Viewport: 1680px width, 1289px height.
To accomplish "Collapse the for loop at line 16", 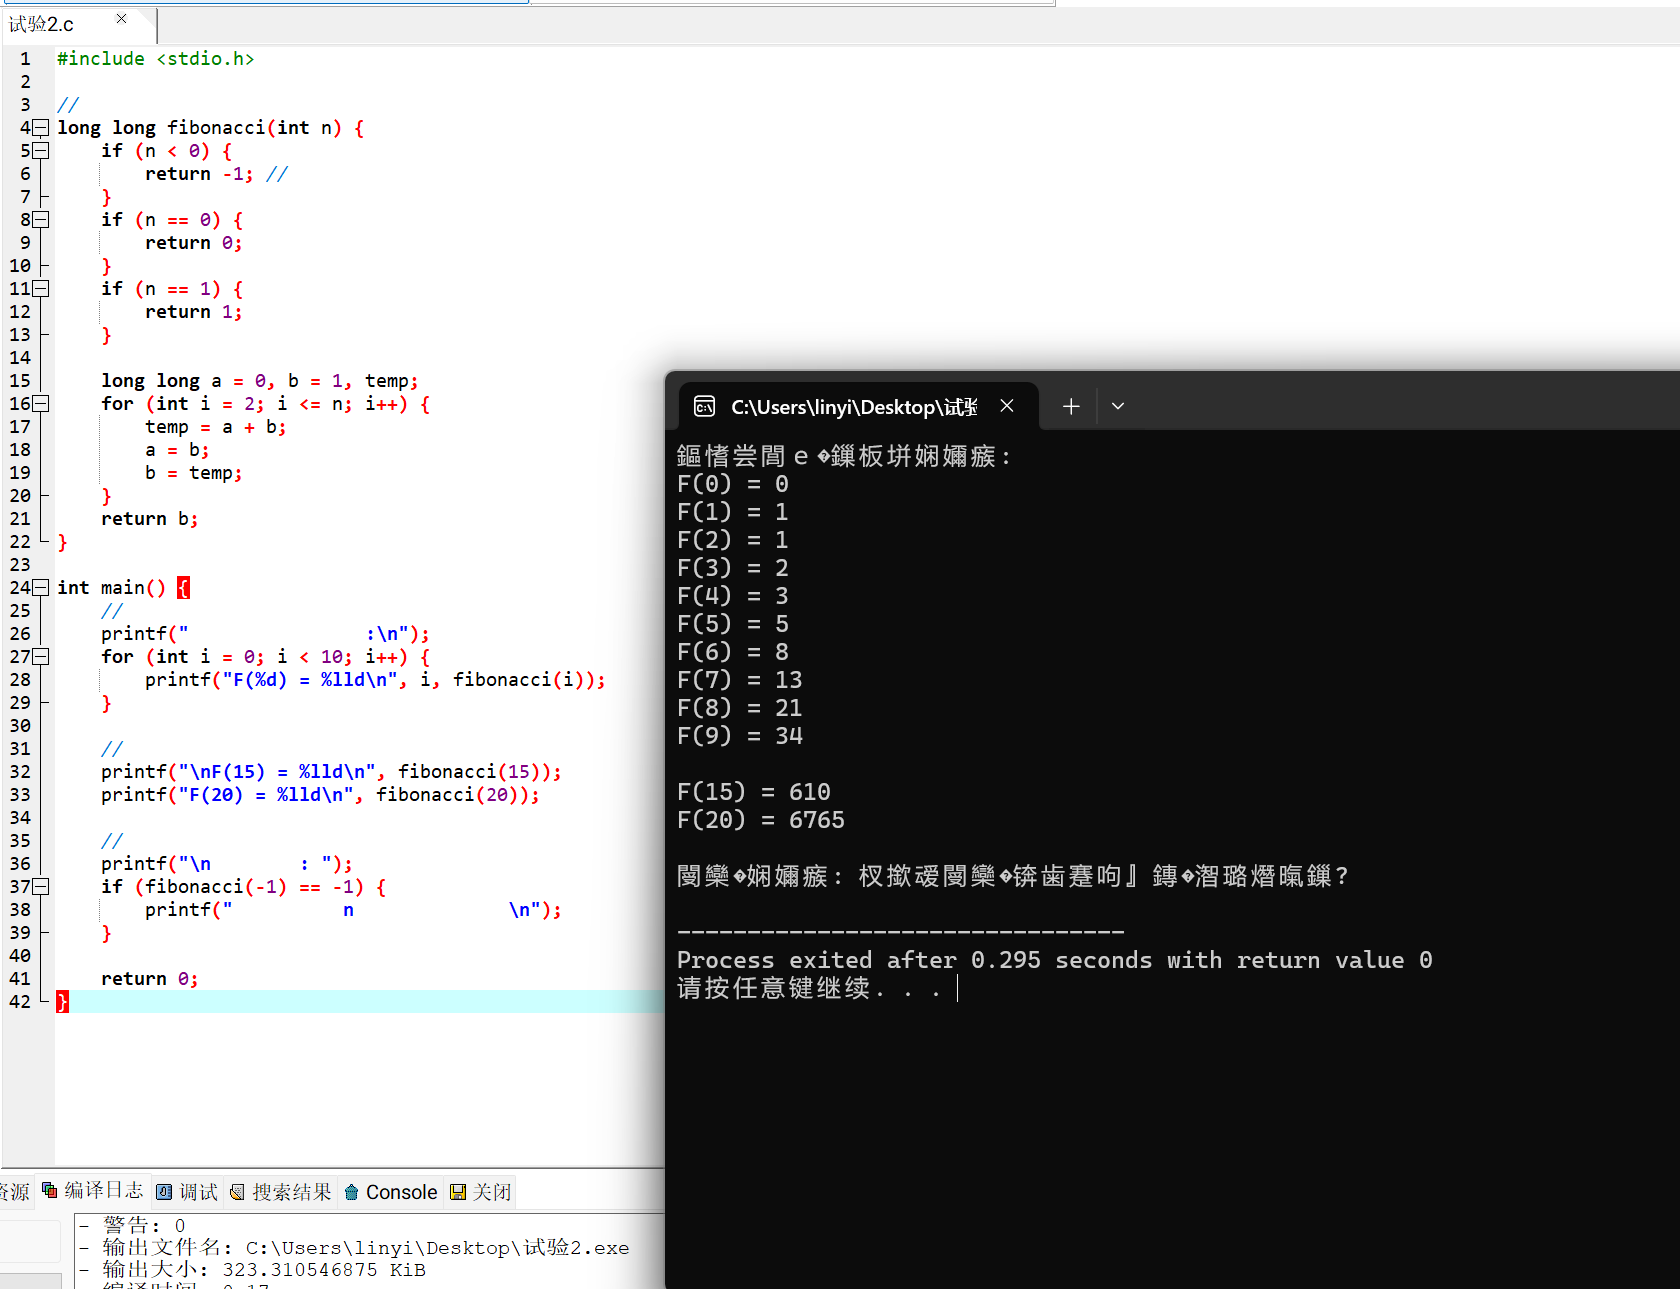I will (41, 404).
